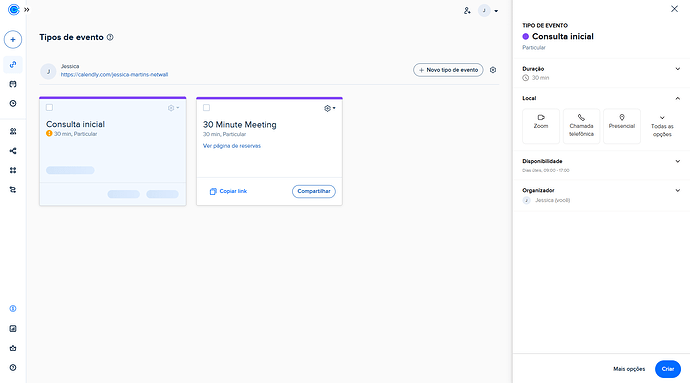
Task: Open help question icon in sidebar
Action: click(x=13, y=368)
